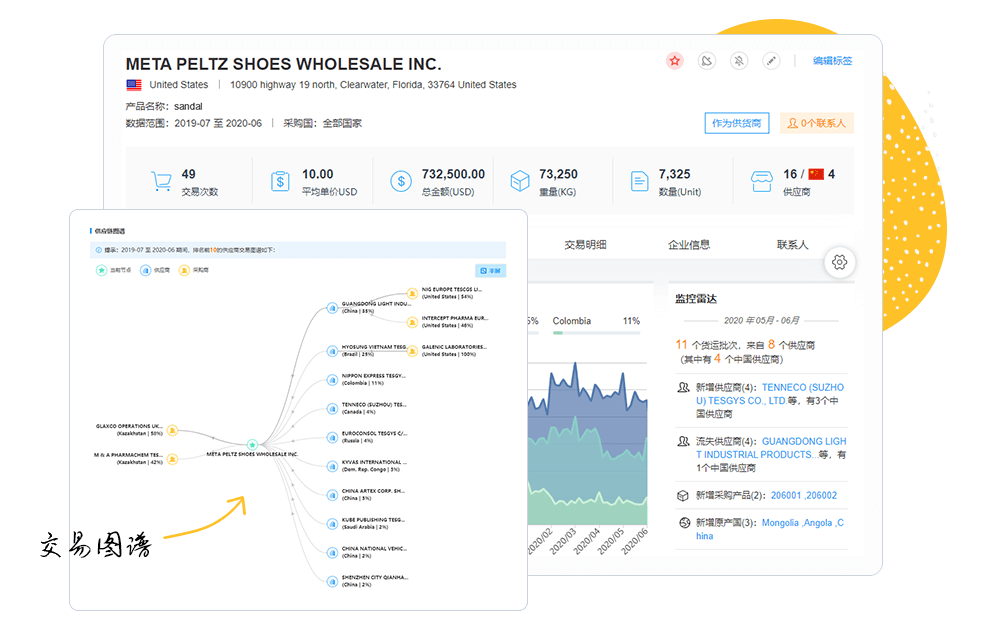Open the Angola origin country link
The height and width of the screenshot is (623, 987).
coord(818,523)
